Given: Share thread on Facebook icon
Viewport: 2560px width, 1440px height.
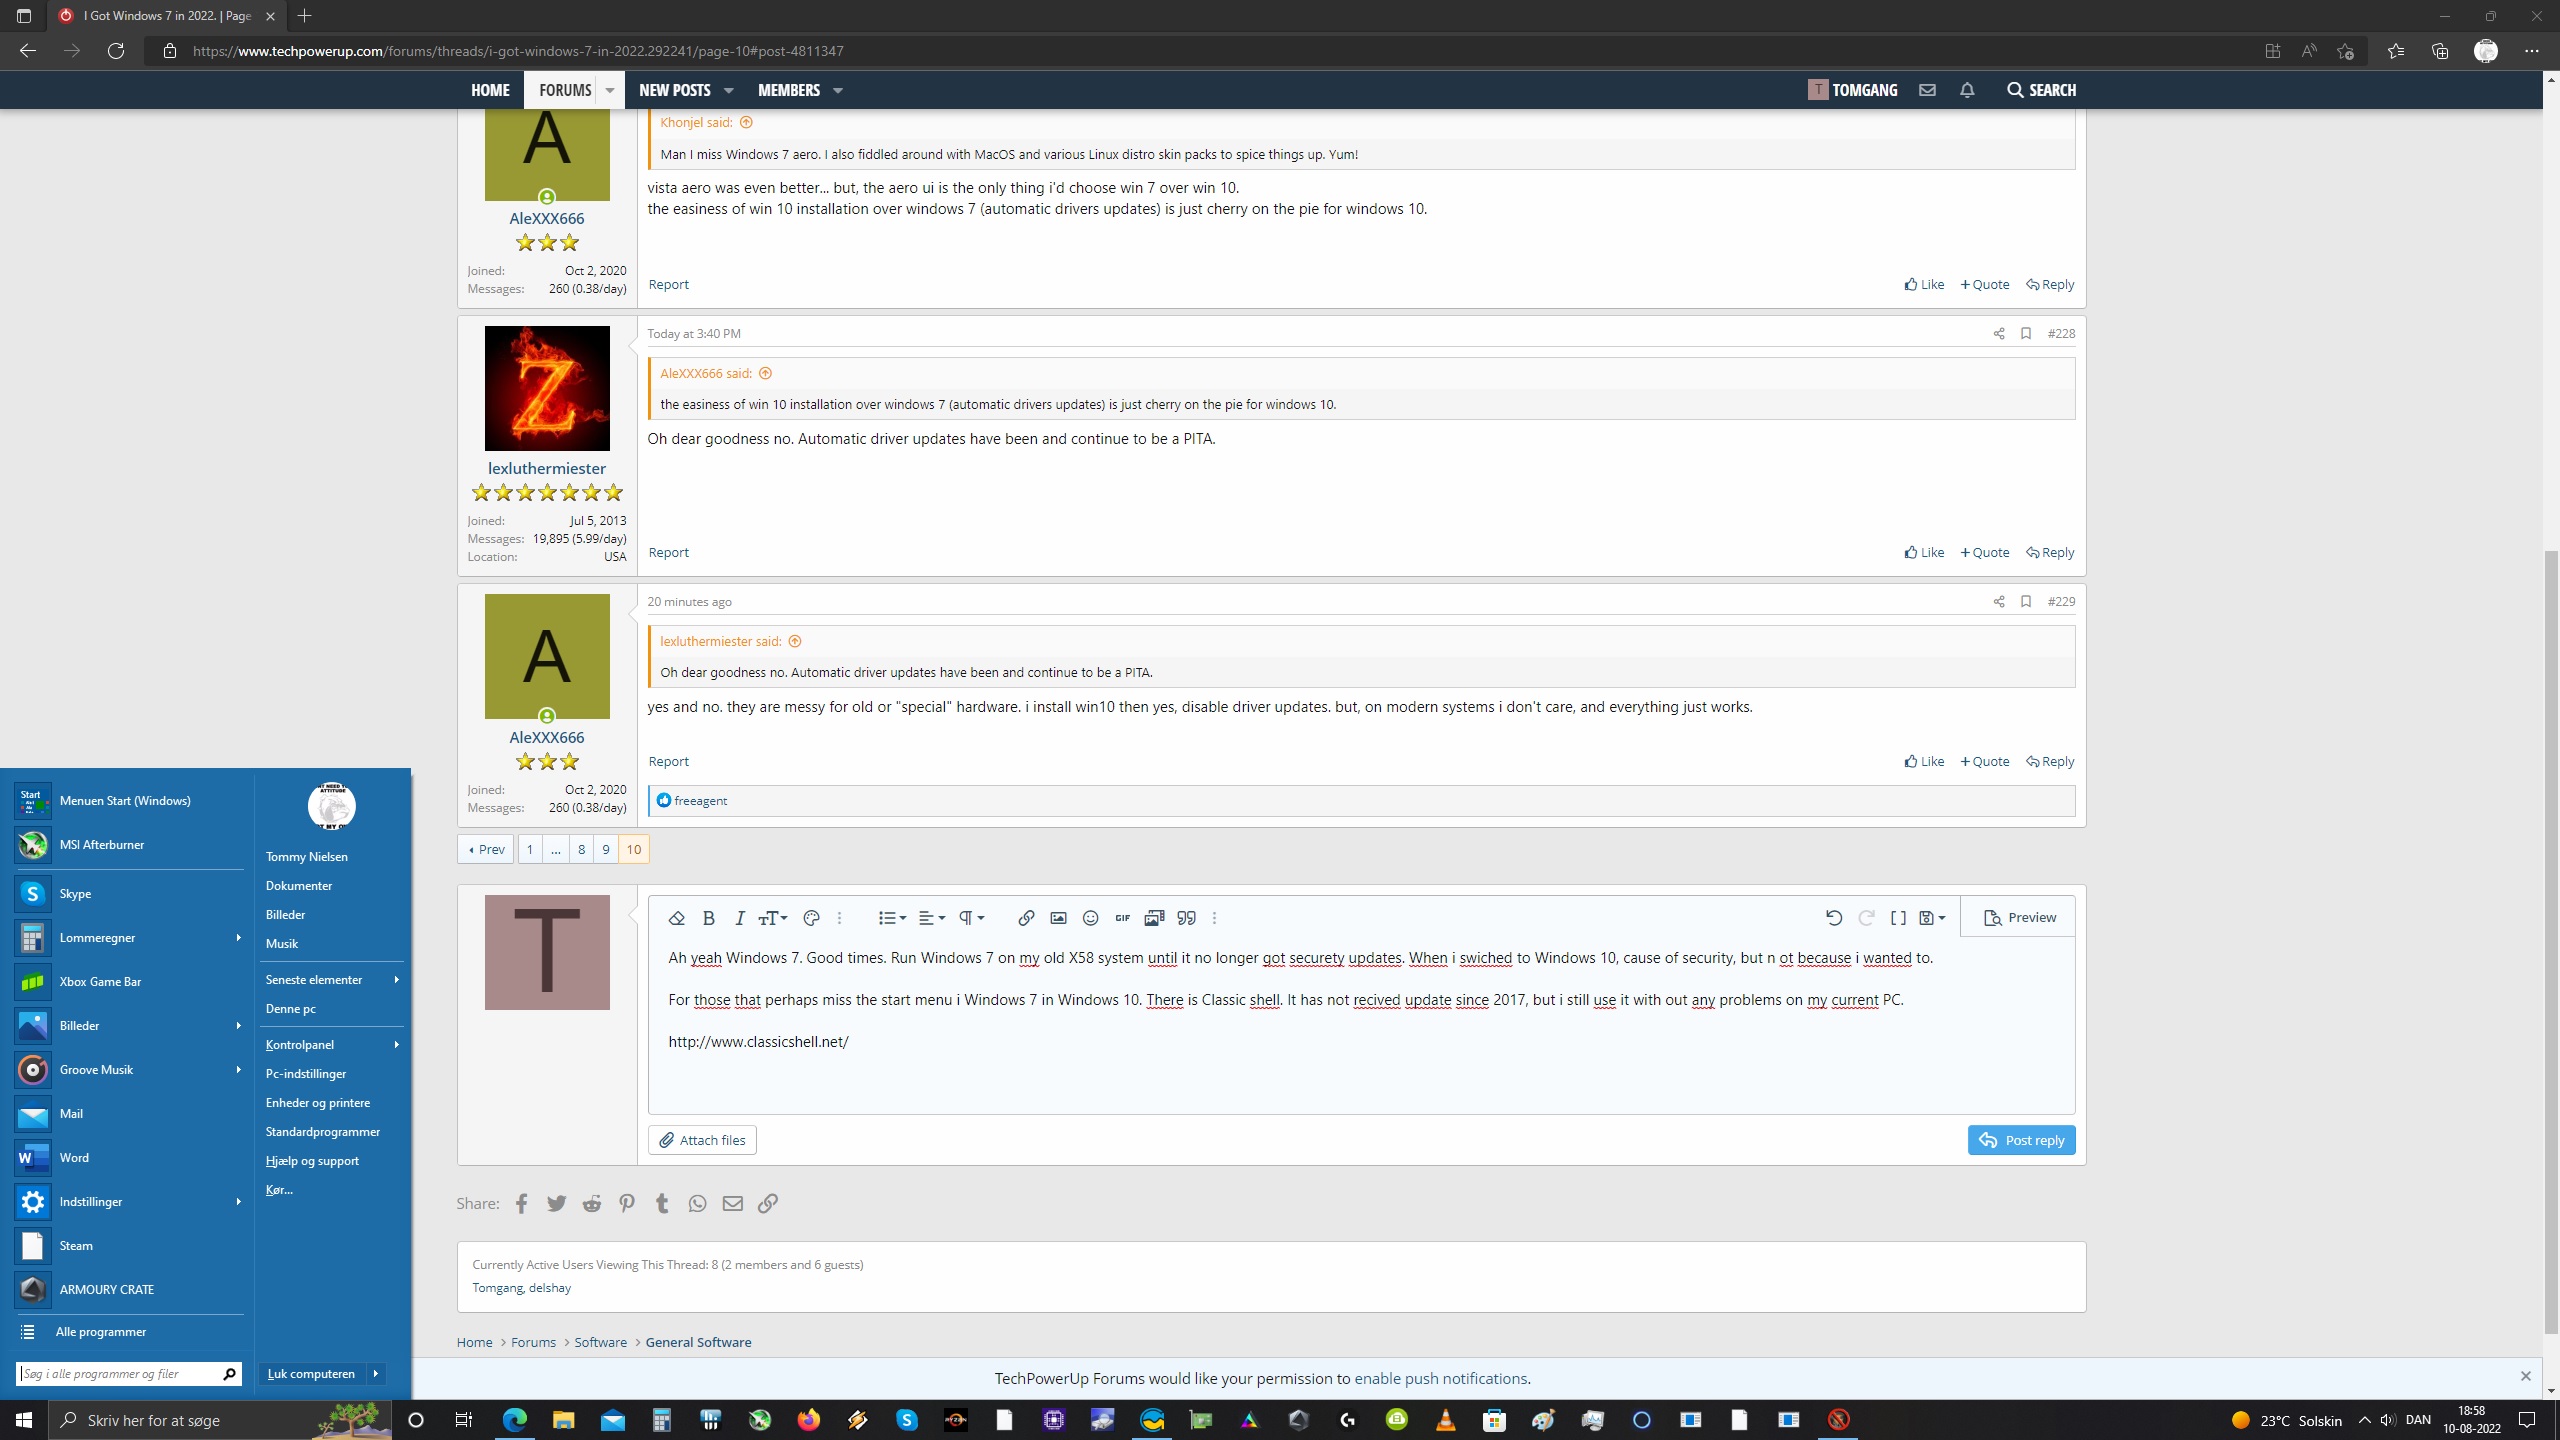Looking at the screenshot, I should click(x=521, y=1203).
